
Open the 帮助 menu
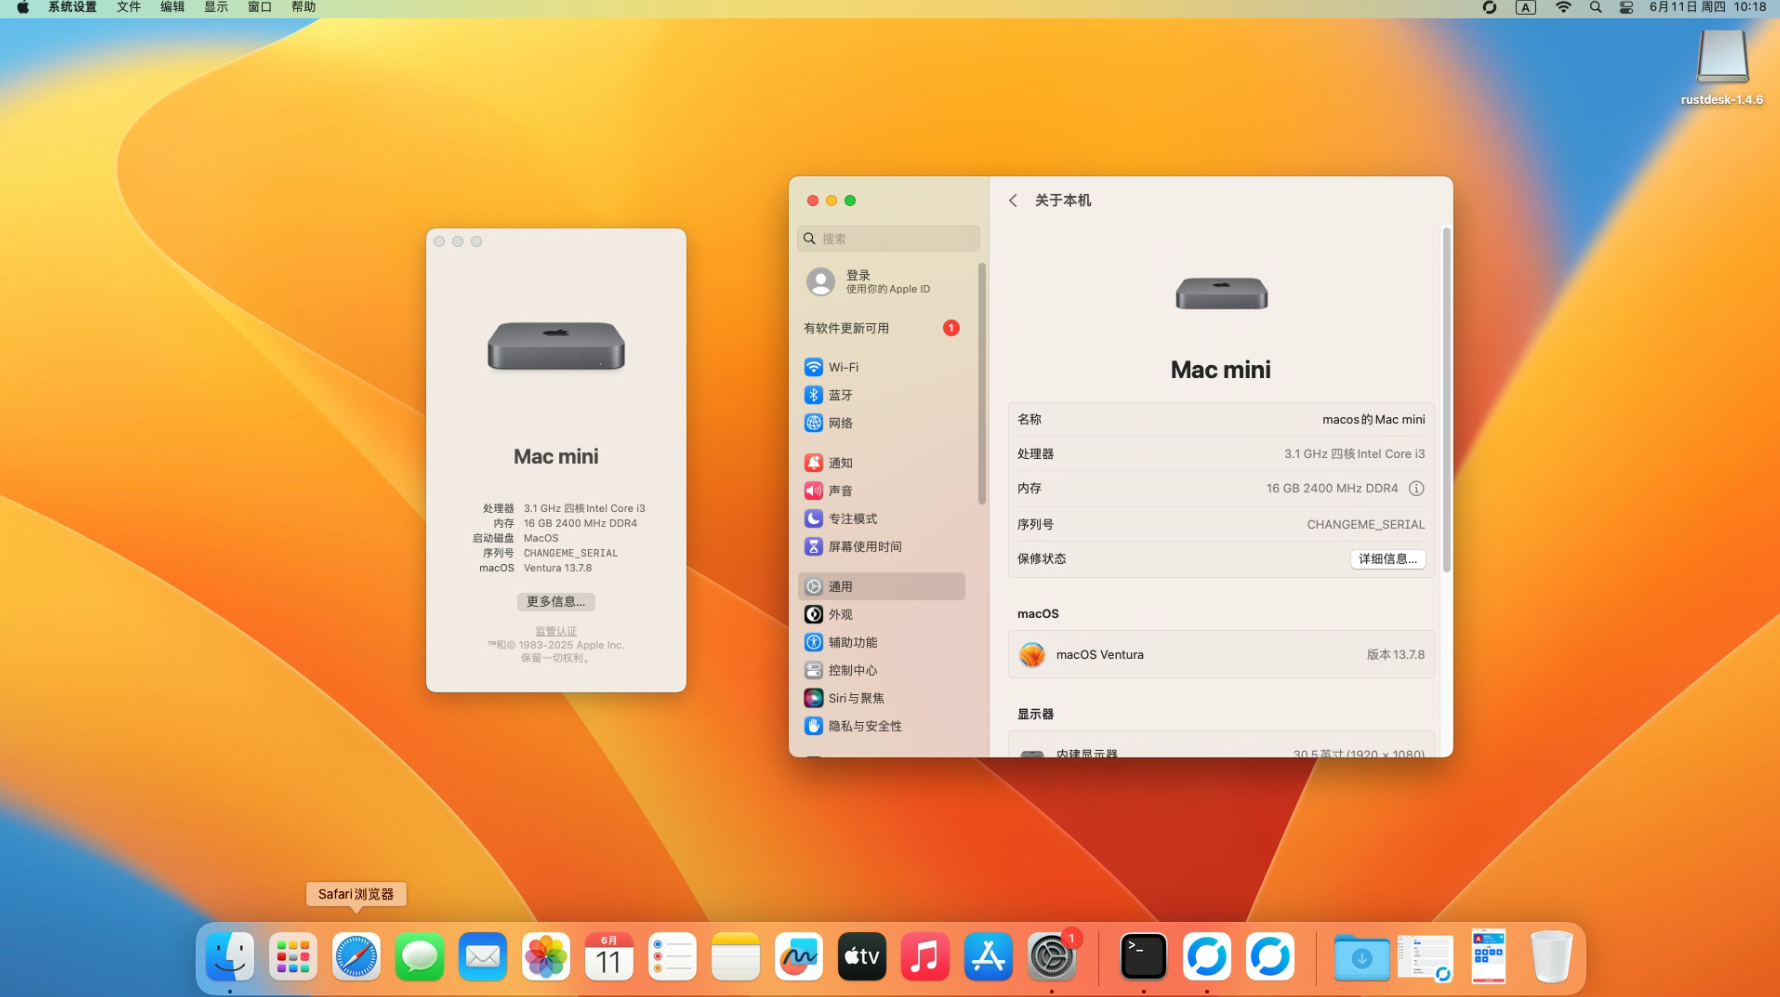[x=304, y=7]
